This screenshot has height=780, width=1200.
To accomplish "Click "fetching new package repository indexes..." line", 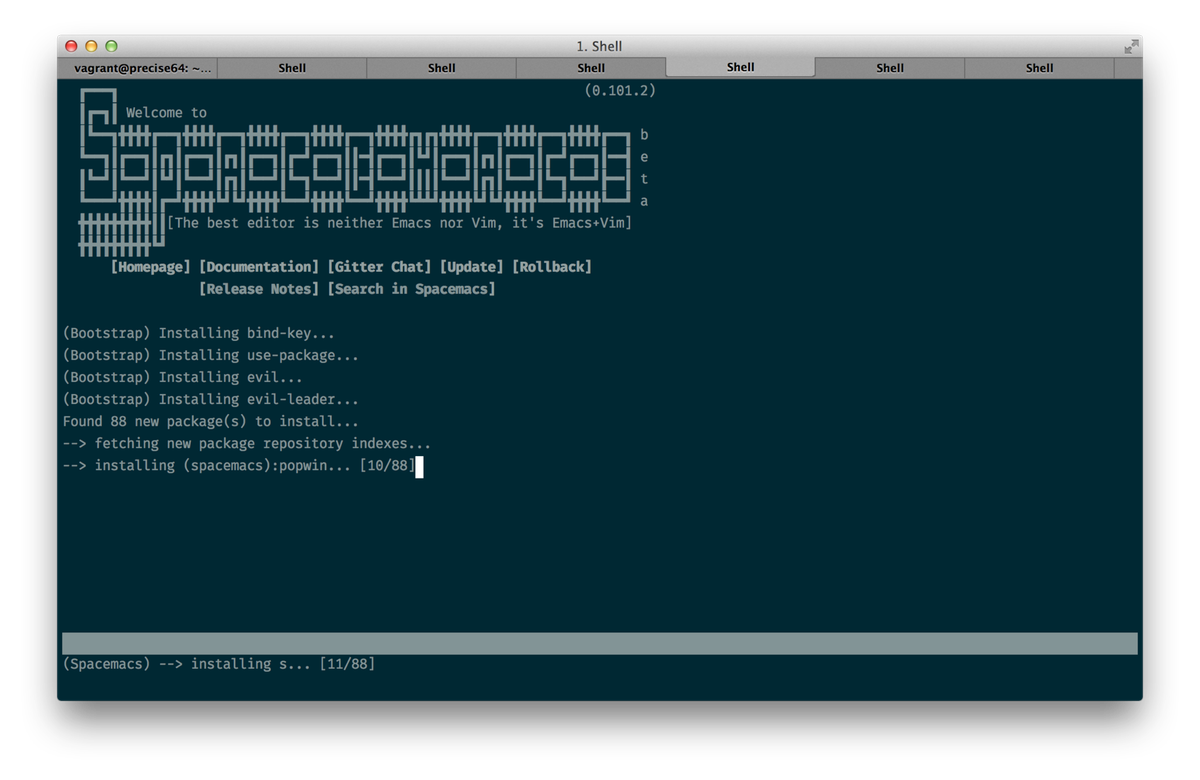I will 247,443.
